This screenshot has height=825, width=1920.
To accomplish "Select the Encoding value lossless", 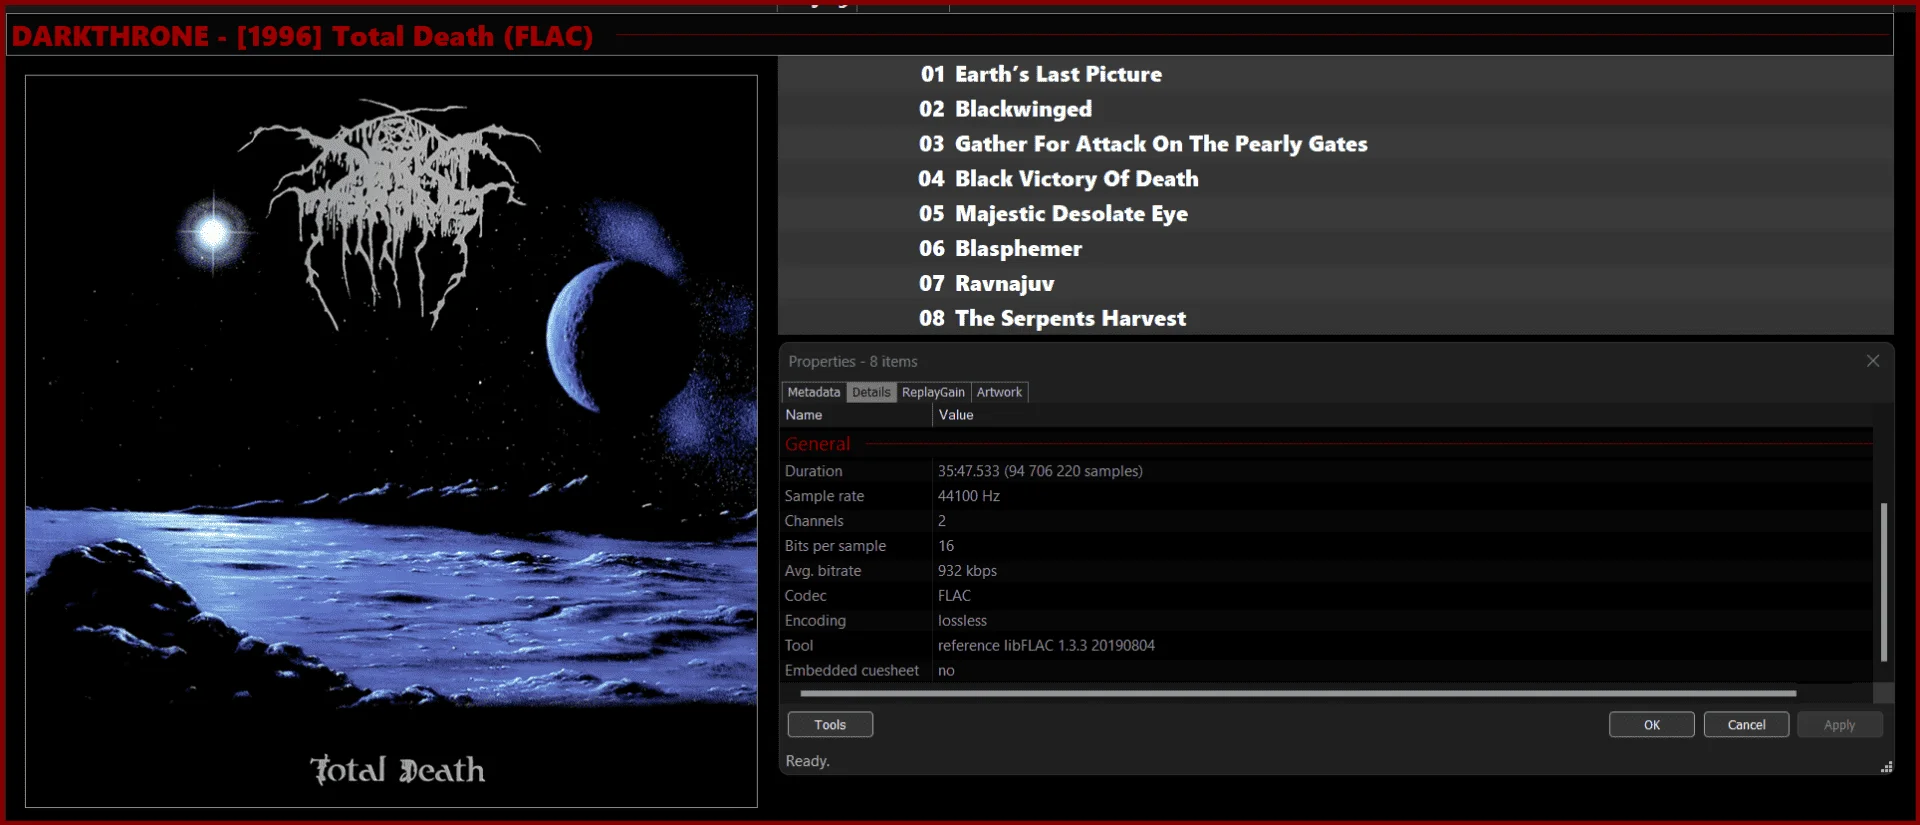I will point(962,621).
